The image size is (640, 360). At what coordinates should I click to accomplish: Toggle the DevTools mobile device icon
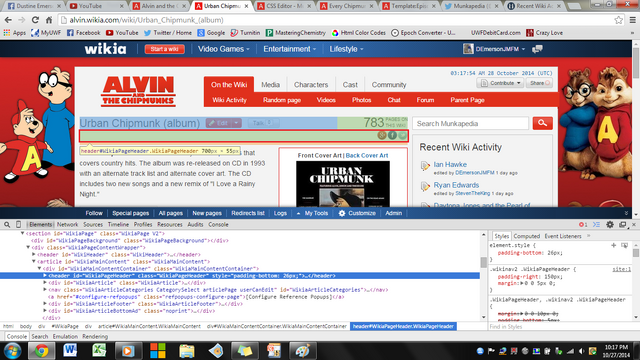(18, 224)
